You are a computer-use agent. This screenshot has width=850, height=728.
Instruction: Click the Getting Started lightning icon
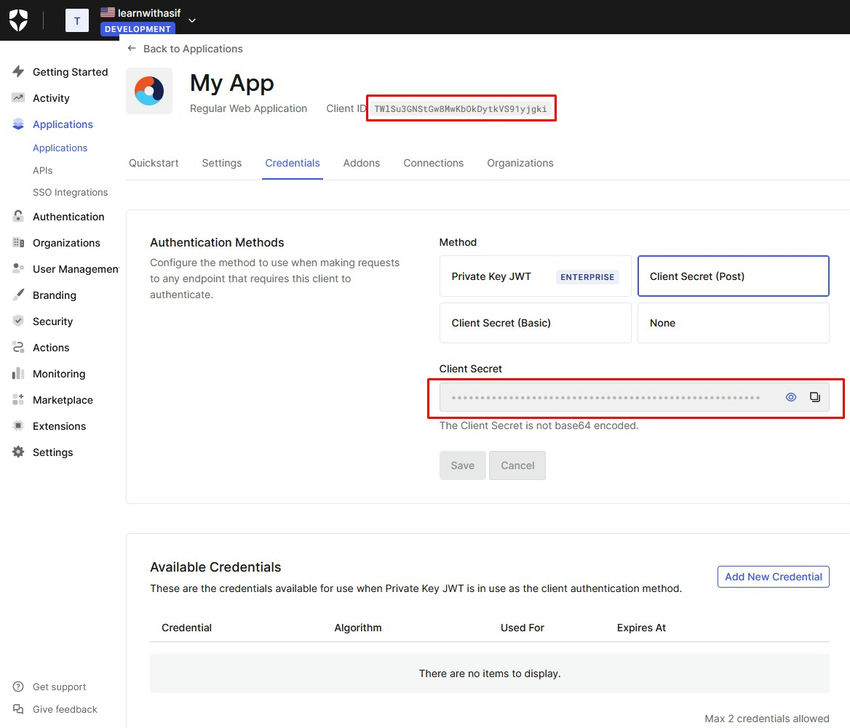tap(18, 72)
